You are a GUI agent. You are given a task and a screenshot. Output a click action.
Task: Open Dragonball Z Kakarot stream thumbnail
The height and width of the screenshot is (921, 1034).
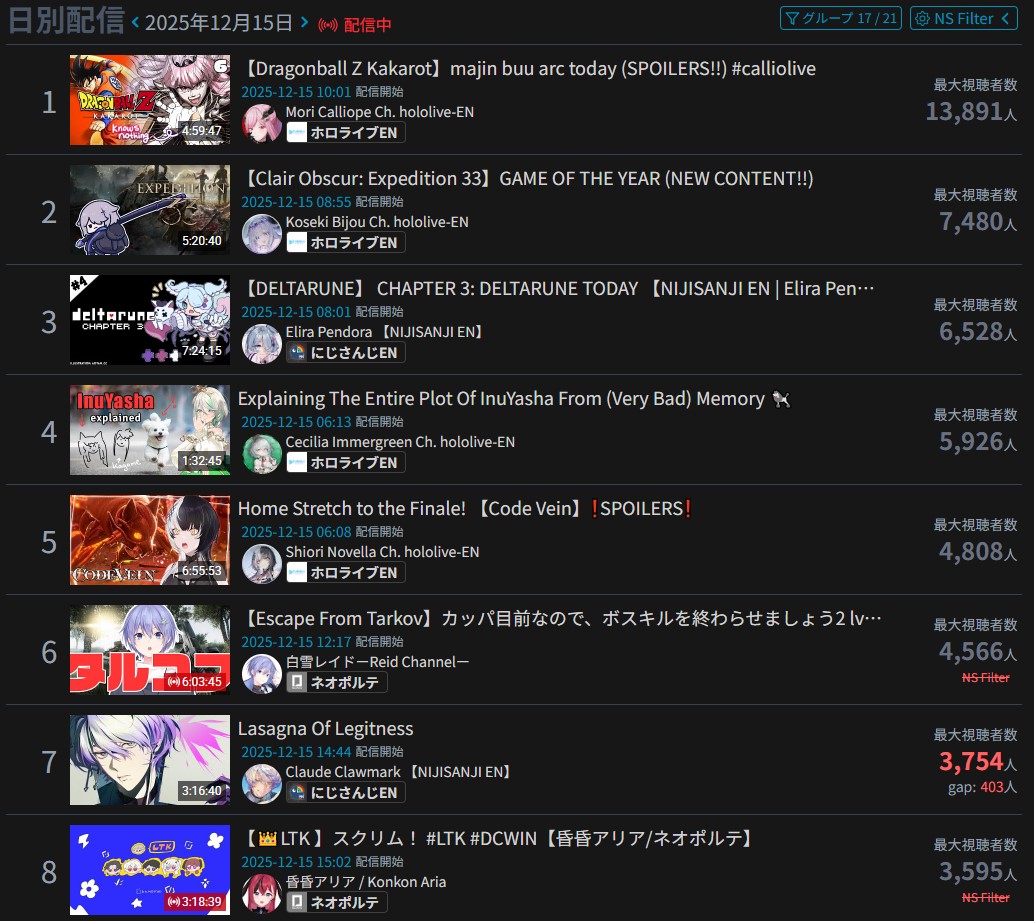tap(150, 100)
